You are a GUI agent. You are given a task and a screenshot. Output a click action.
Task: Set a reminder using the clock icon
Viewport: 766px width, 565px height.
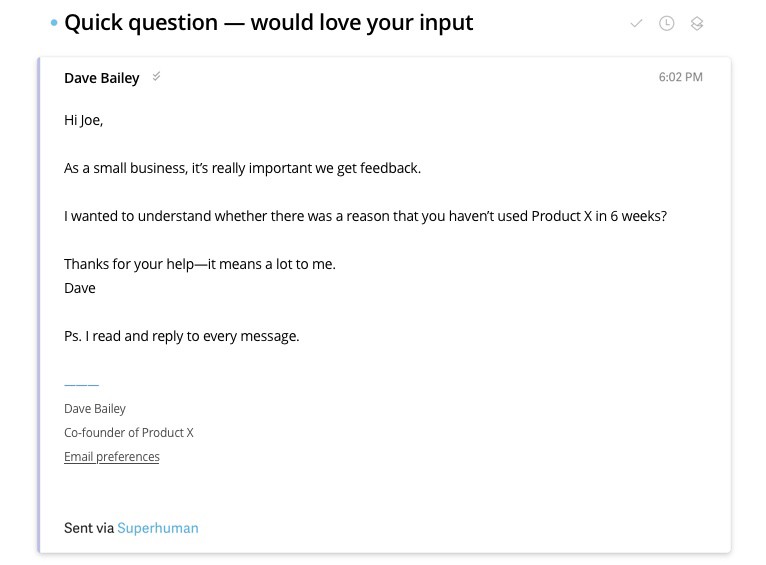(666, 23)
